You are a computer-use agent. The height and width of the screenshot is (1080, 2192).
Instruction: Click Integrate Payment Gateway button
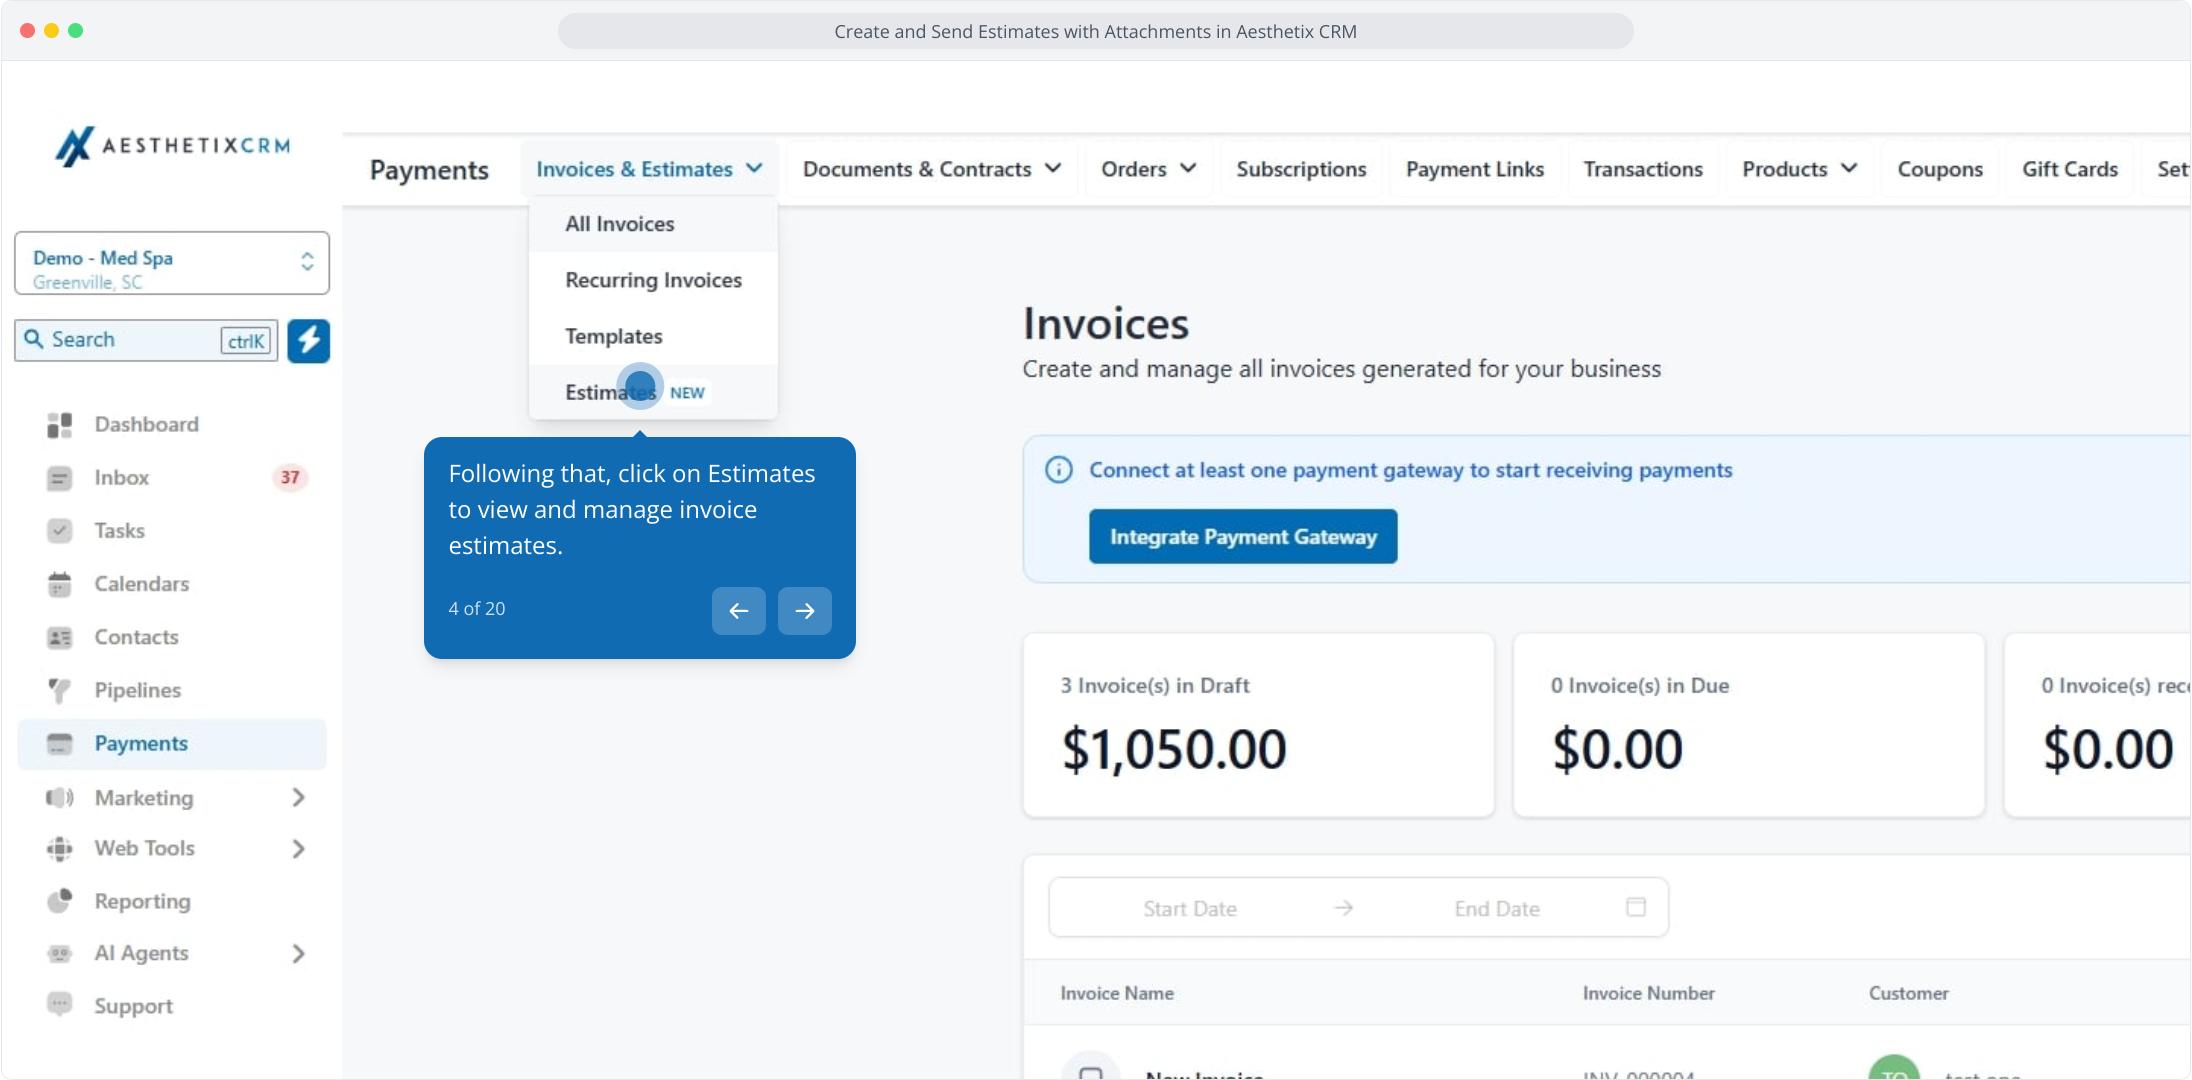click(1243, 537)
